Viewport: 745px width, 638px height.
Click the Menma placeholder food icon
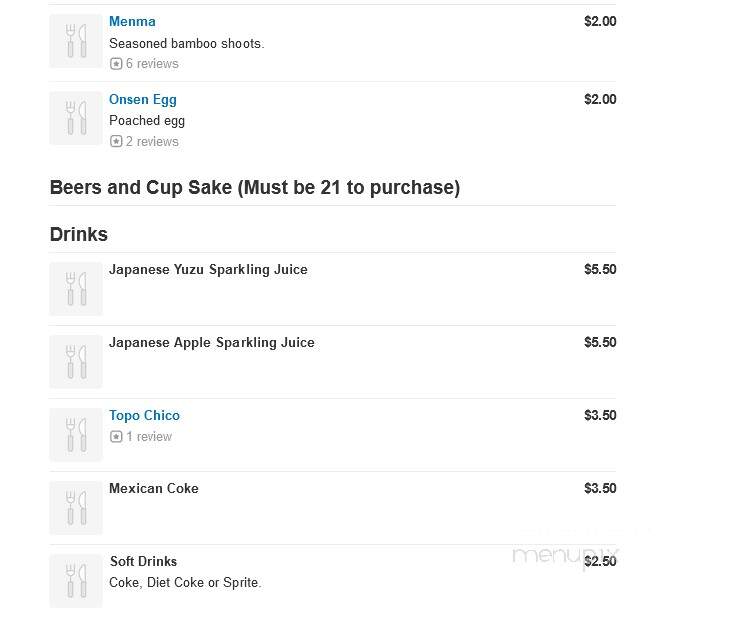coord(76,41)
